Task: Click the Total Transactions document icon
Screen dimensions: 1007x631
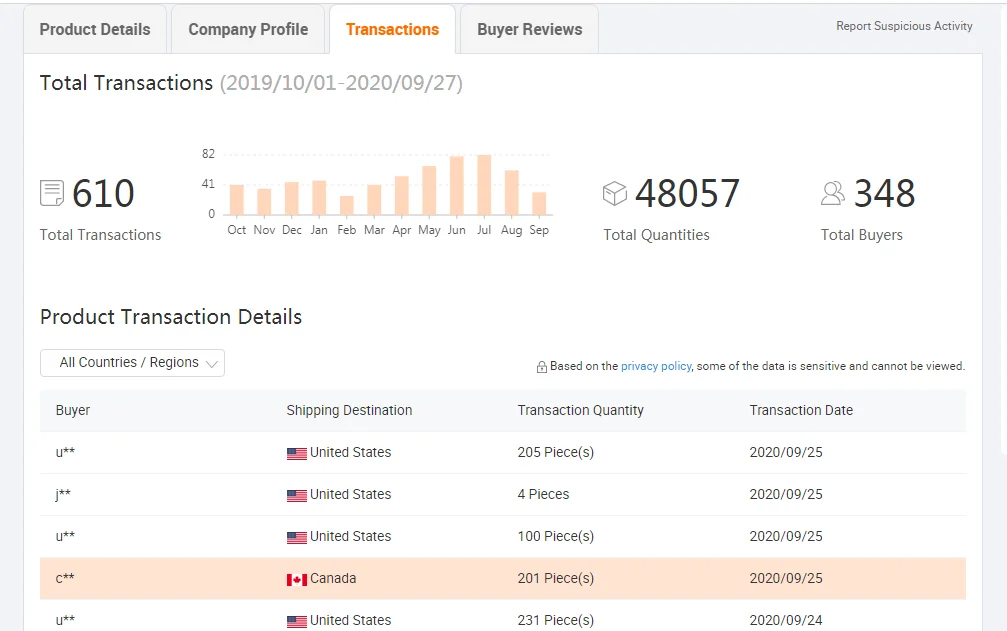Action: coord(52,193)
